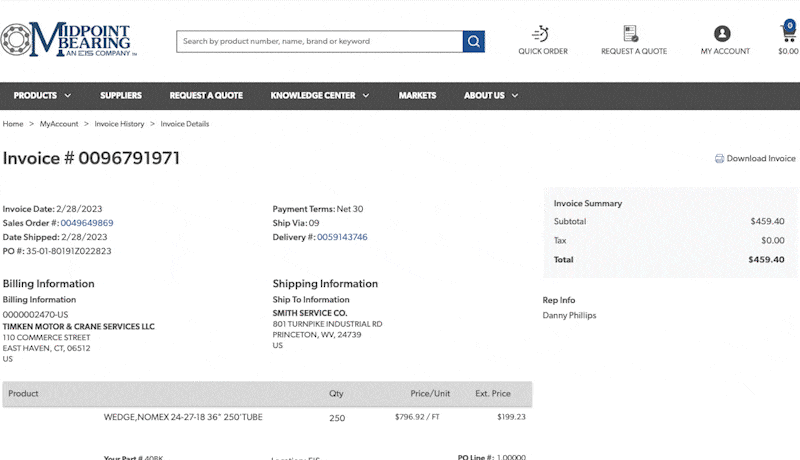This screenshot has height=460, width=800.
Task: Click the Ext. Price column header
Action: 493,394
